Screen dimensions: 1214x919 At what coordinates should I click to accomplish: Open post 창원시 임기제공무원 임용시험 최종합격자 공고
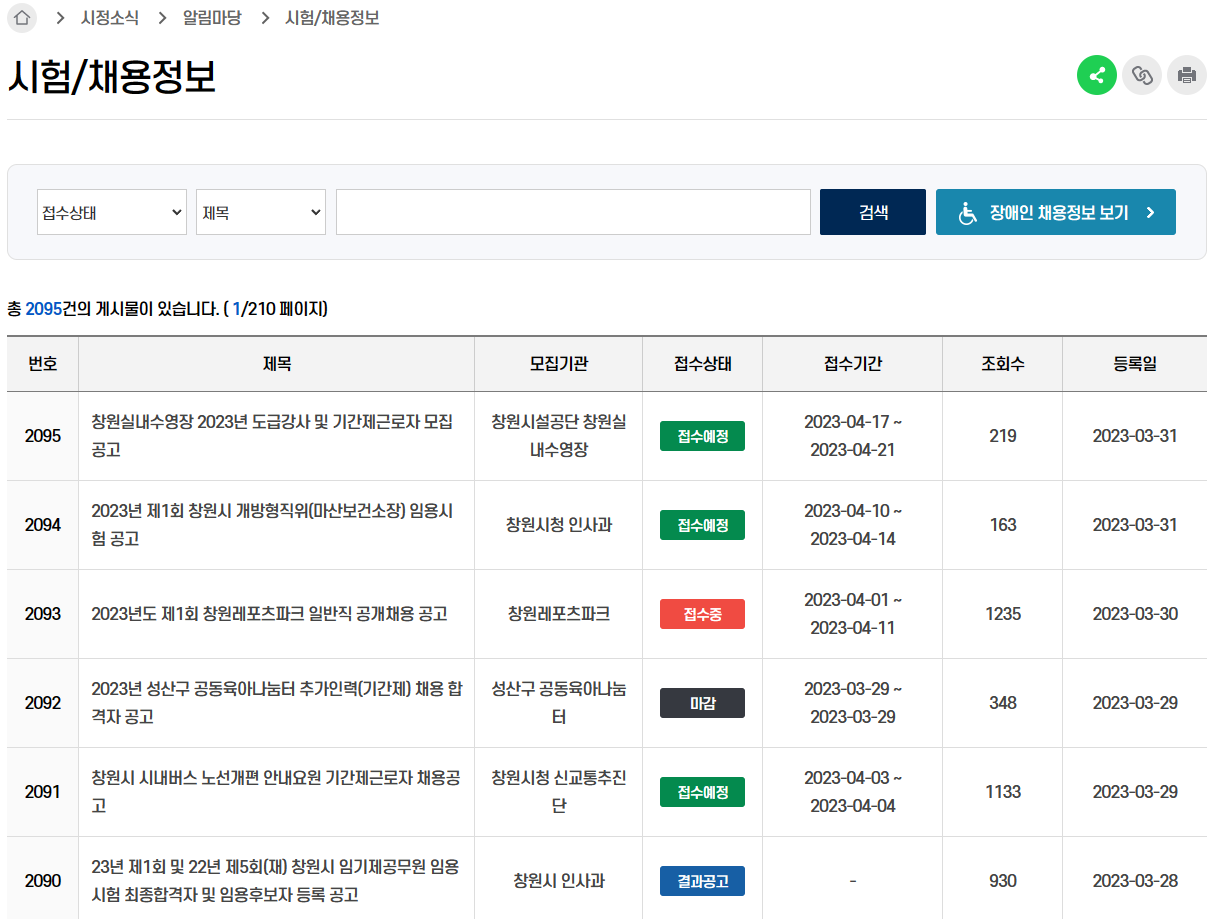point(275,881)
